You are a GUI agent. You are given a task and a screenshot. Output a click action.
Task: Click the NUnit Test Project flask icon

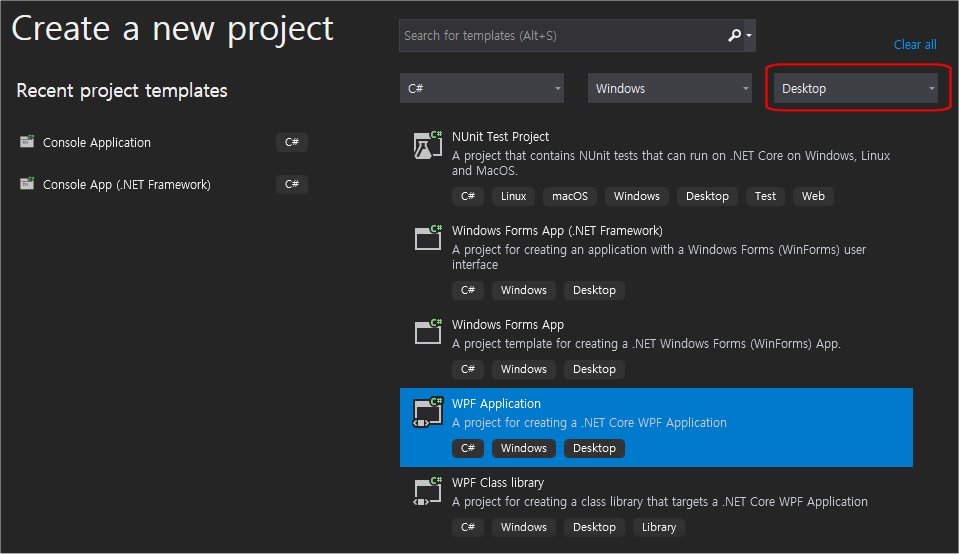pos(428,145)
